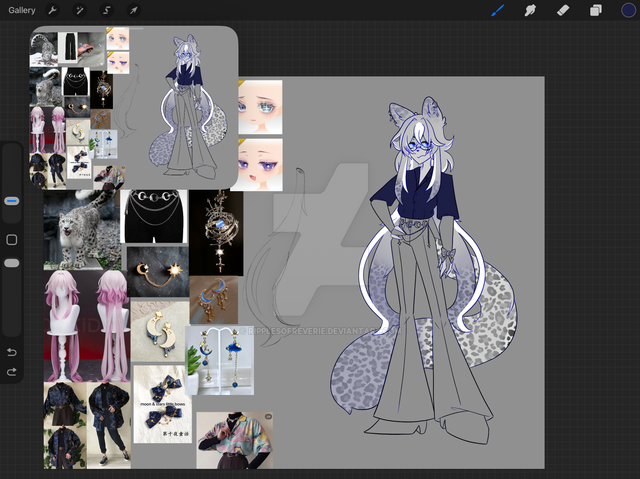Screen dimensions: 640x479
Task: Click the gray brush opacity slider handle
Action: coord(12,263)
